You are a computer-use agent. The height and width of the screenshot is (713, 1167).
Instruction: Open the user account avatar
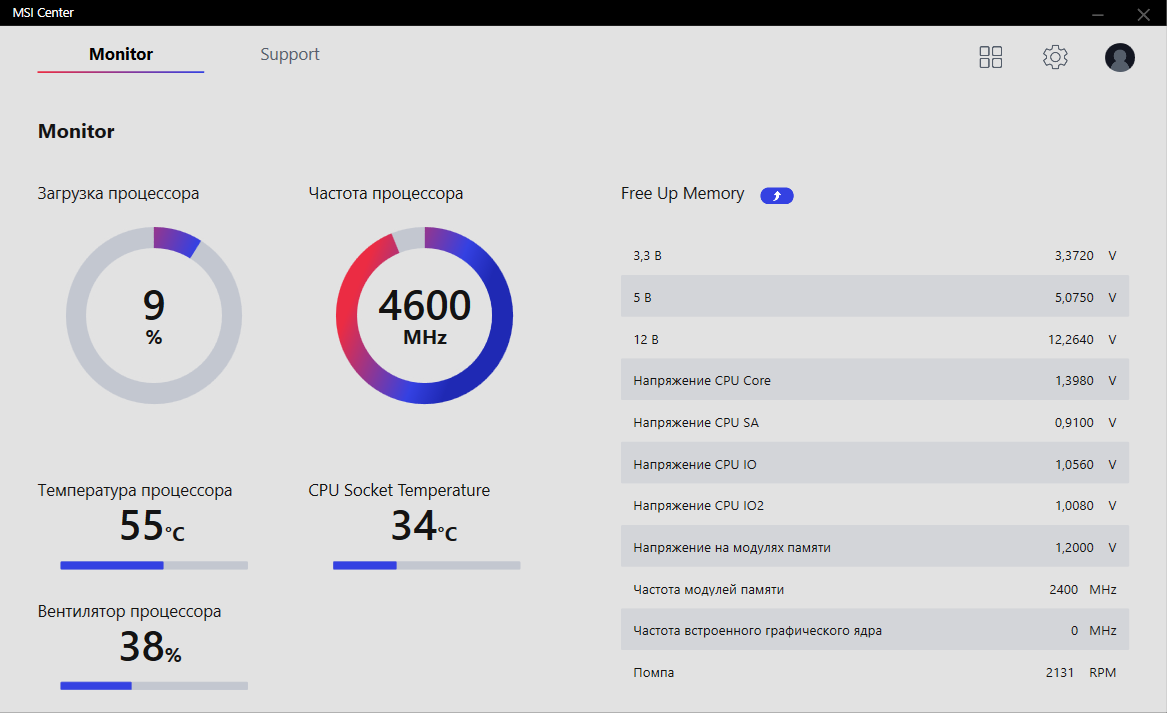coord(1119,57)
